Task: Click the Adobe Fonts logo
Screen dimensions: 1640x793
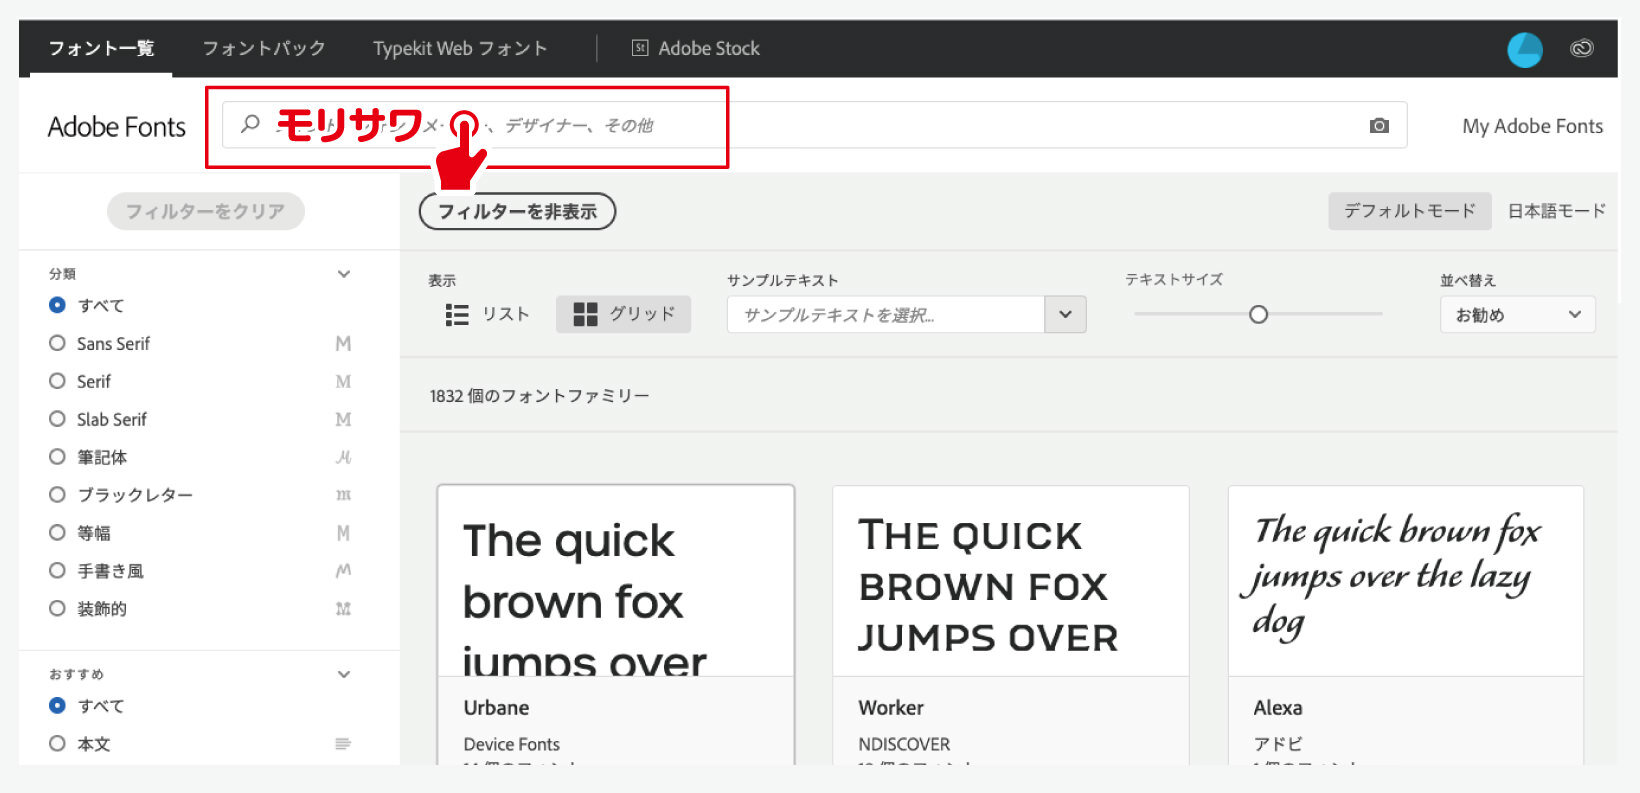Action: (x=117, y=127)
